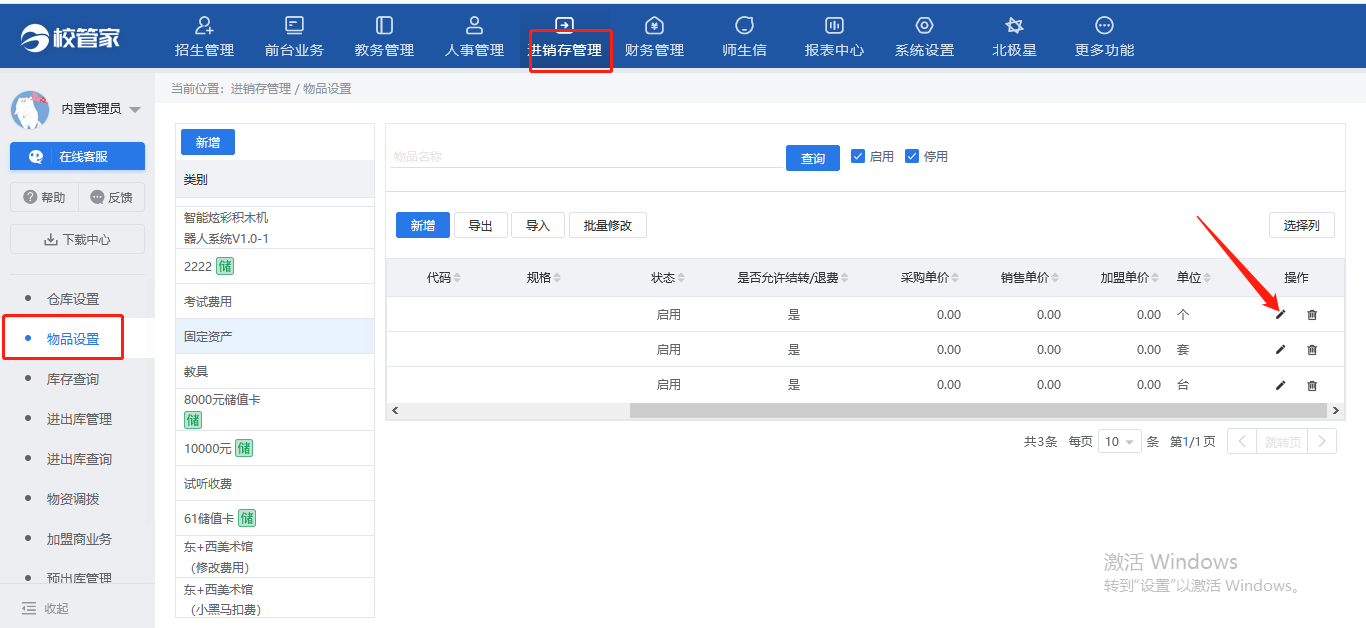Focus 物品名称 search input

588,157
